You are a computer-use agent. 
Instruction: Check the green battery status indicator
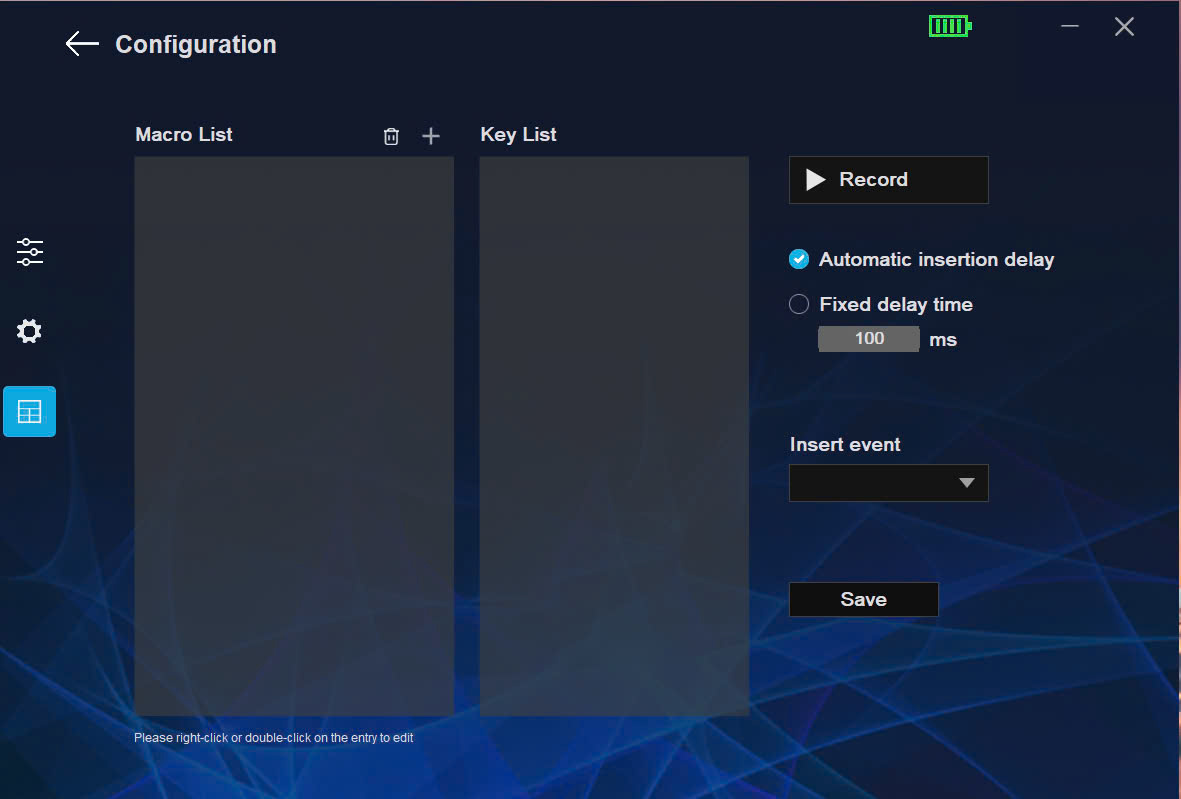click(x=950, y=26)
